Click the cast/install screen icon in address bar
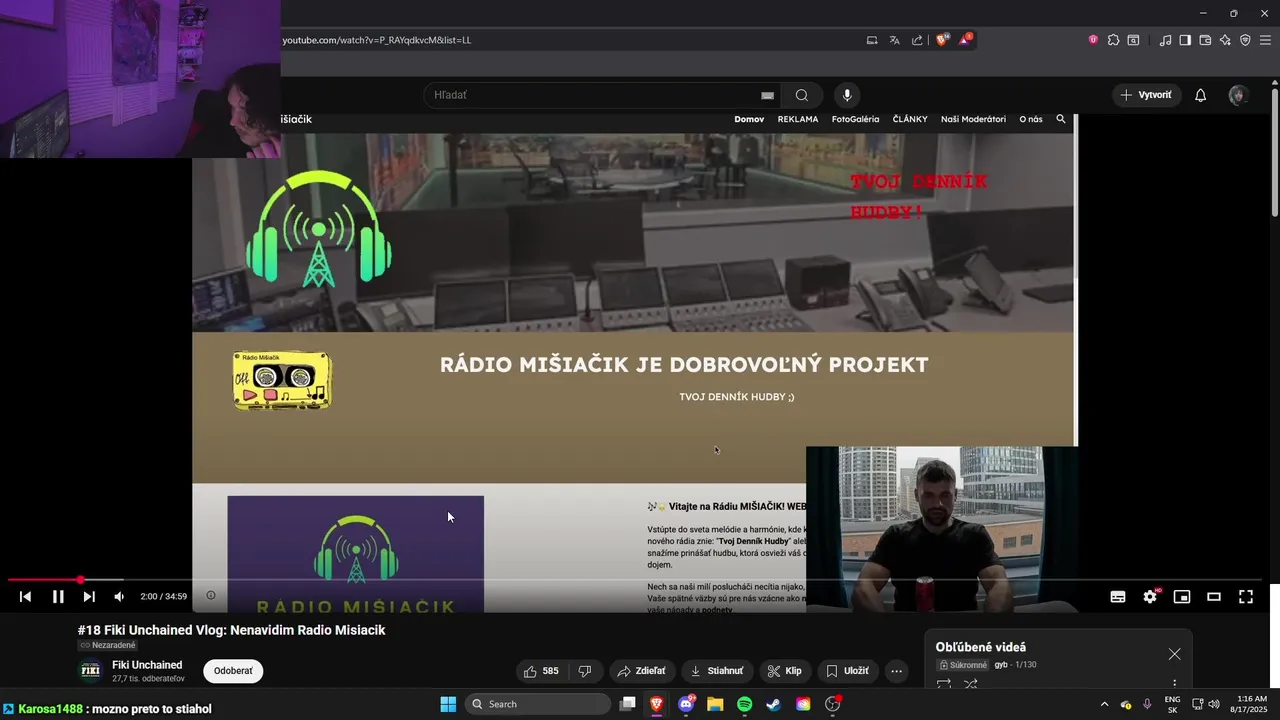 coord(872,40)
